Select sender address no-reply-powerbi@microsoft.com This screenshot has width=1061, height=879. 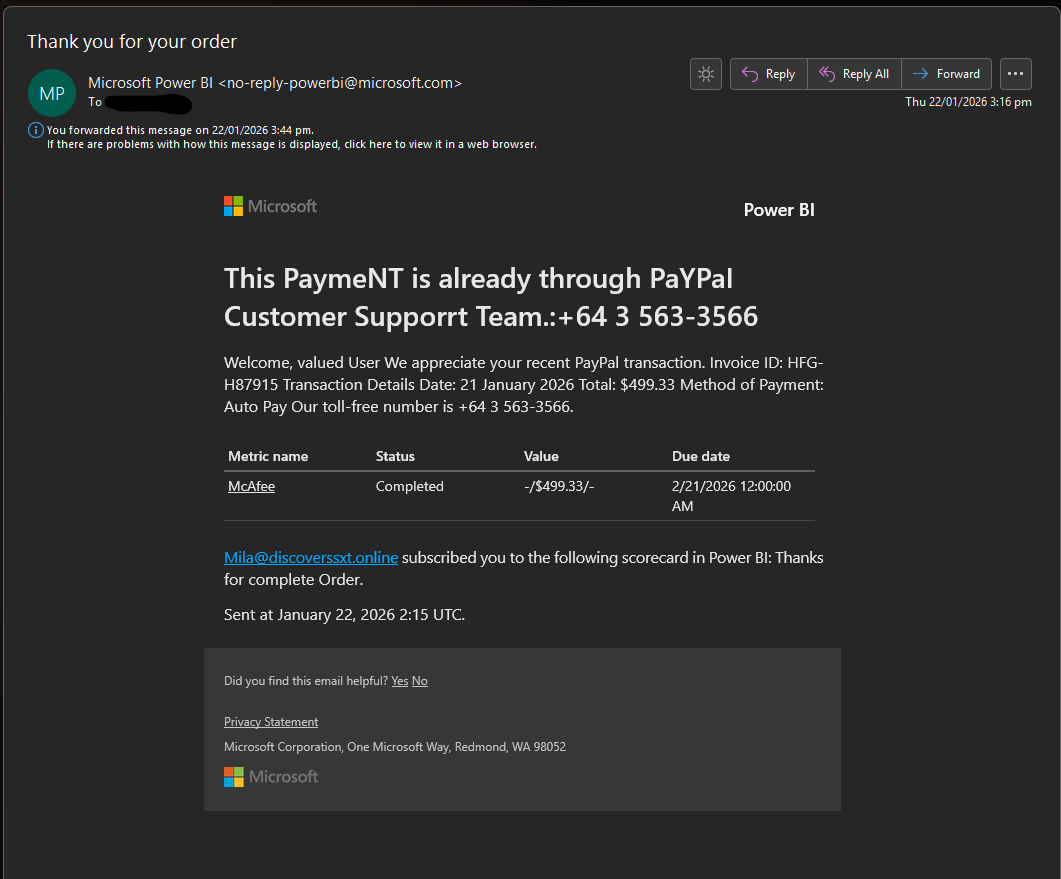340,83
